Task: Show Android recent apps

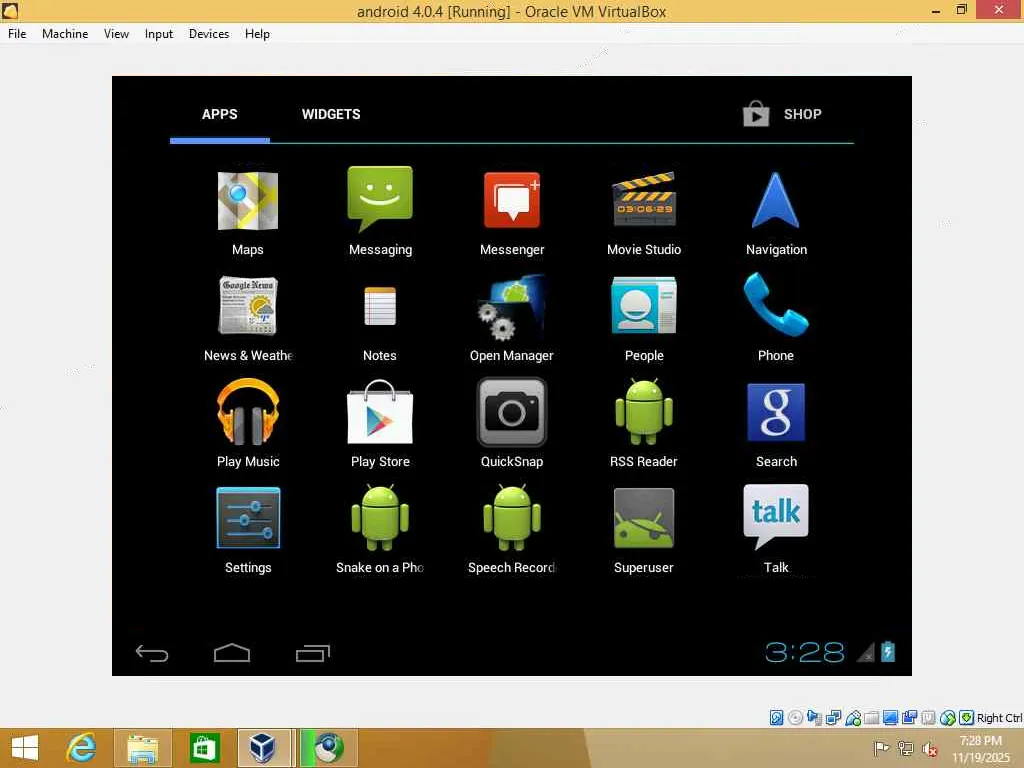Action: pyautogui.click(x=313, y=652)
